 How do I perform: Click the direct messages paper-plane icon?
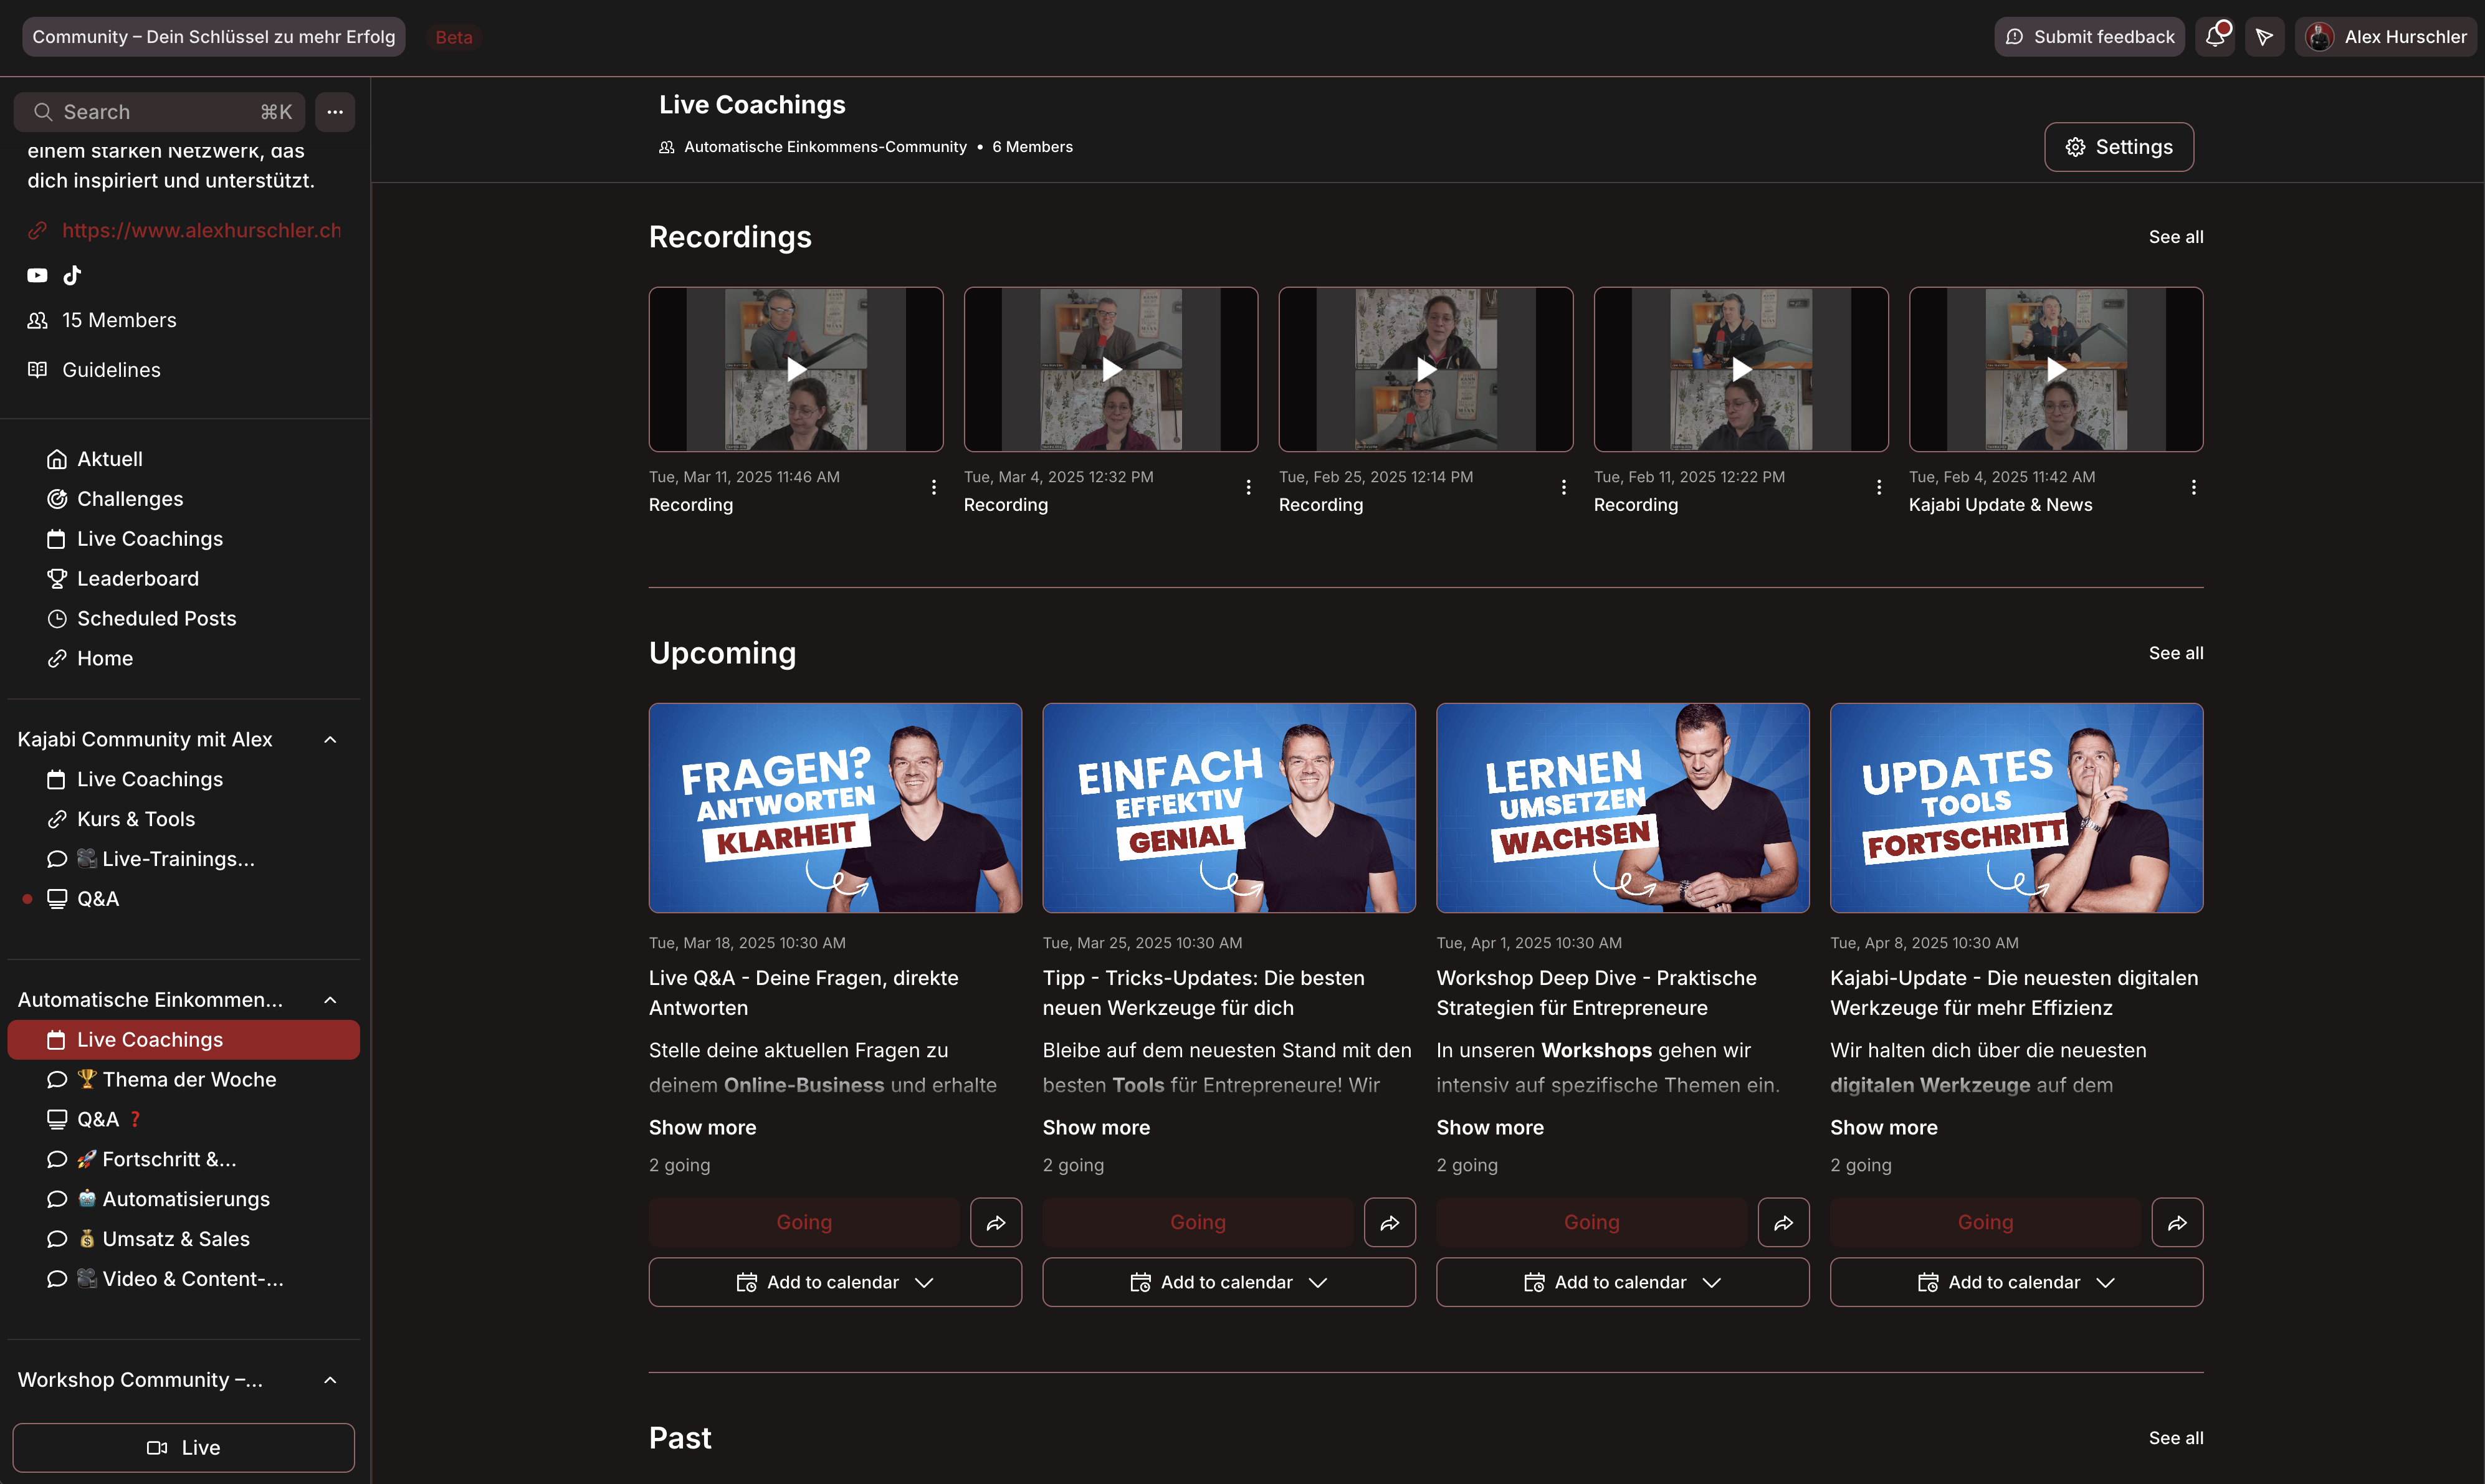point(2264,37)
